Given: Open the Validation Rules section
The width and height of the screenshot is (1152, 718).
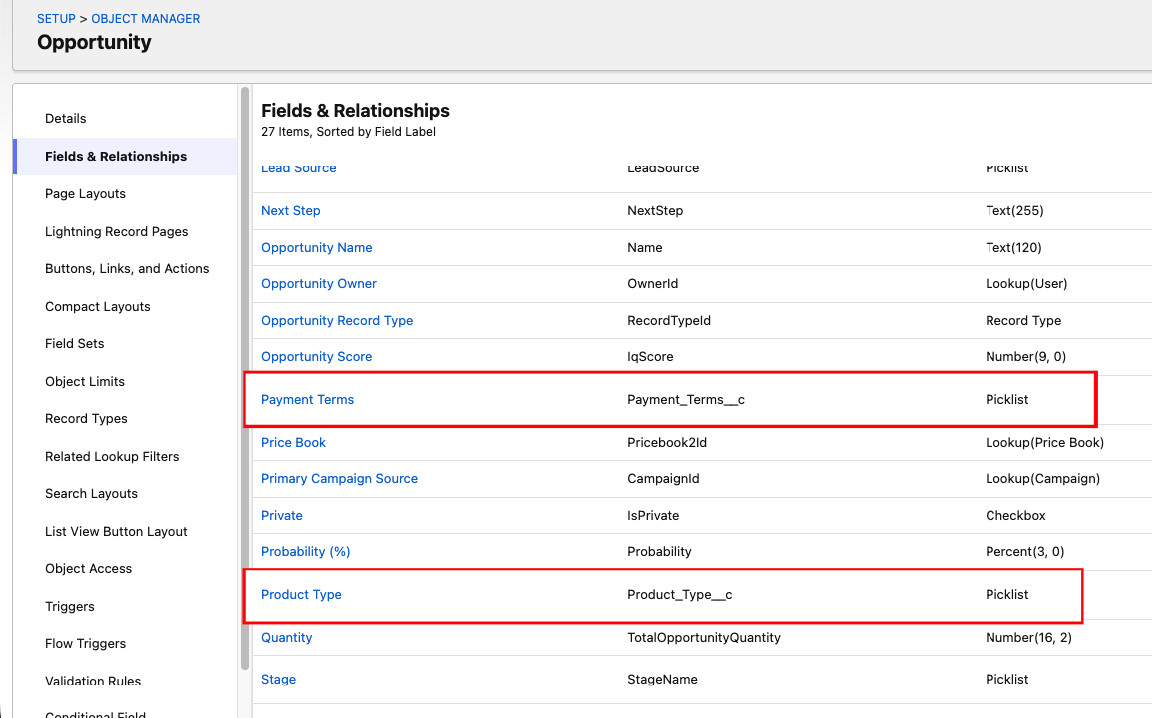Looking at the screenshot, I should click(93, 681).
